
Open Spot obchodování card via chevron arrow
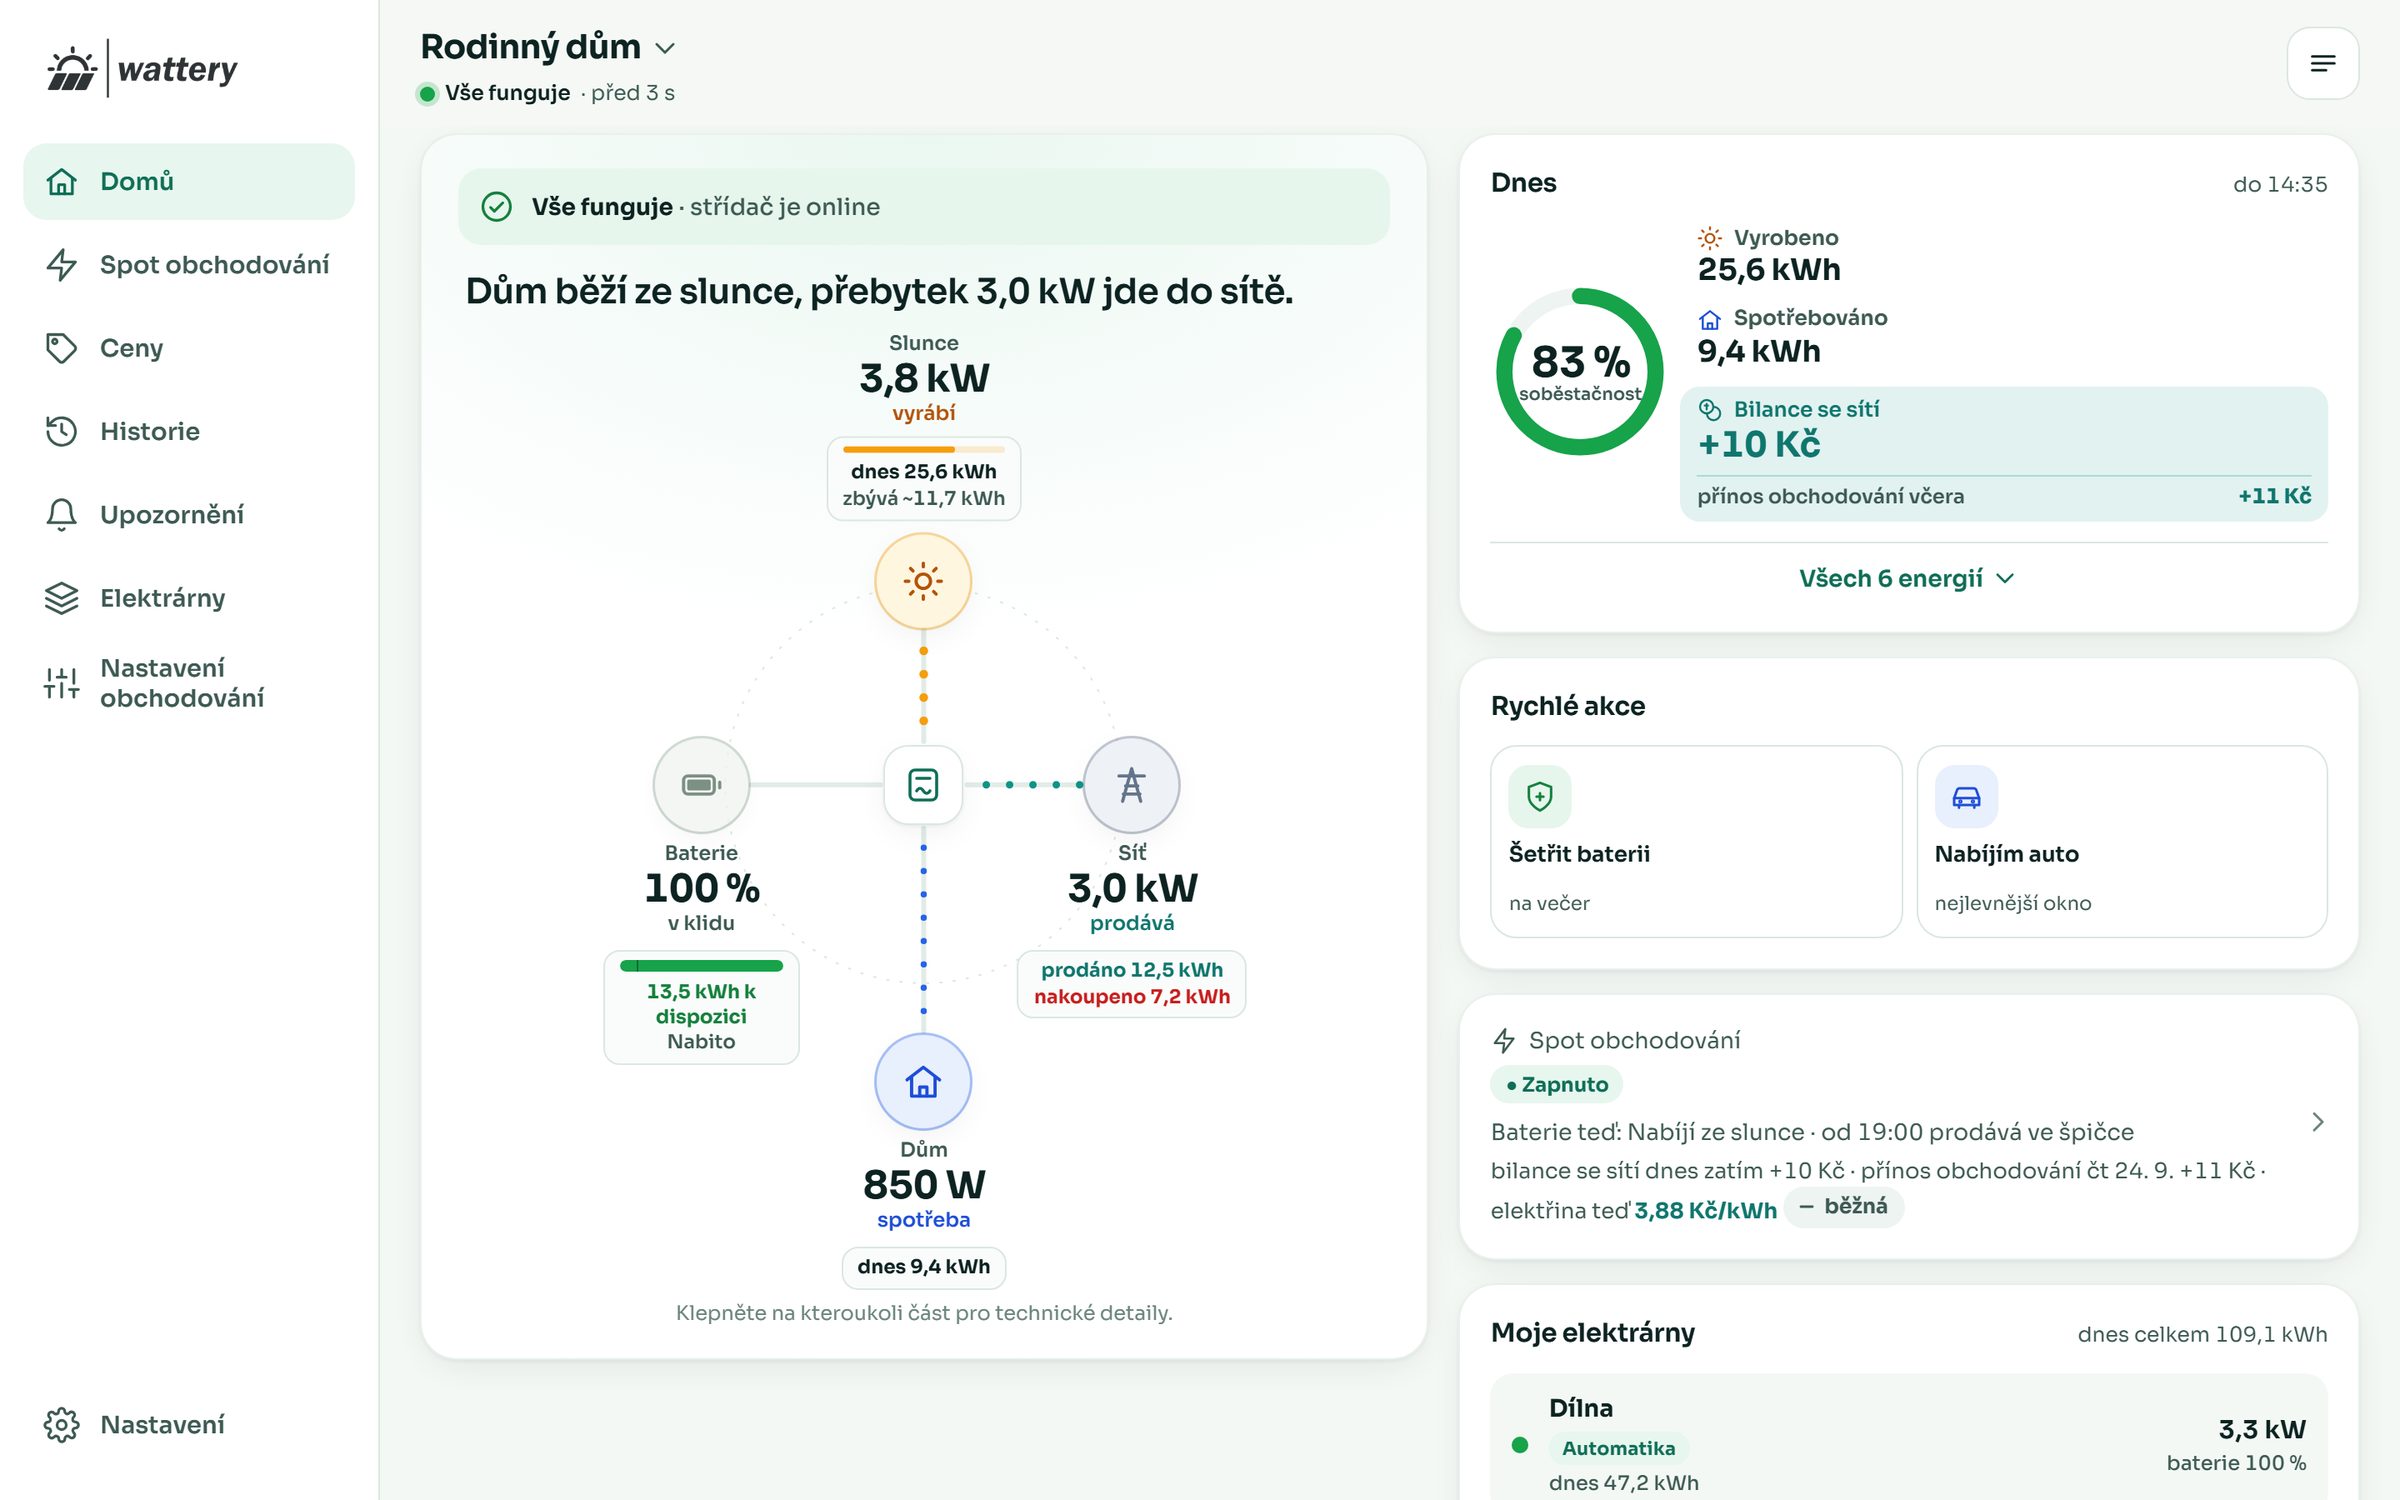pyautogui.click(x=2318, y=1122)
